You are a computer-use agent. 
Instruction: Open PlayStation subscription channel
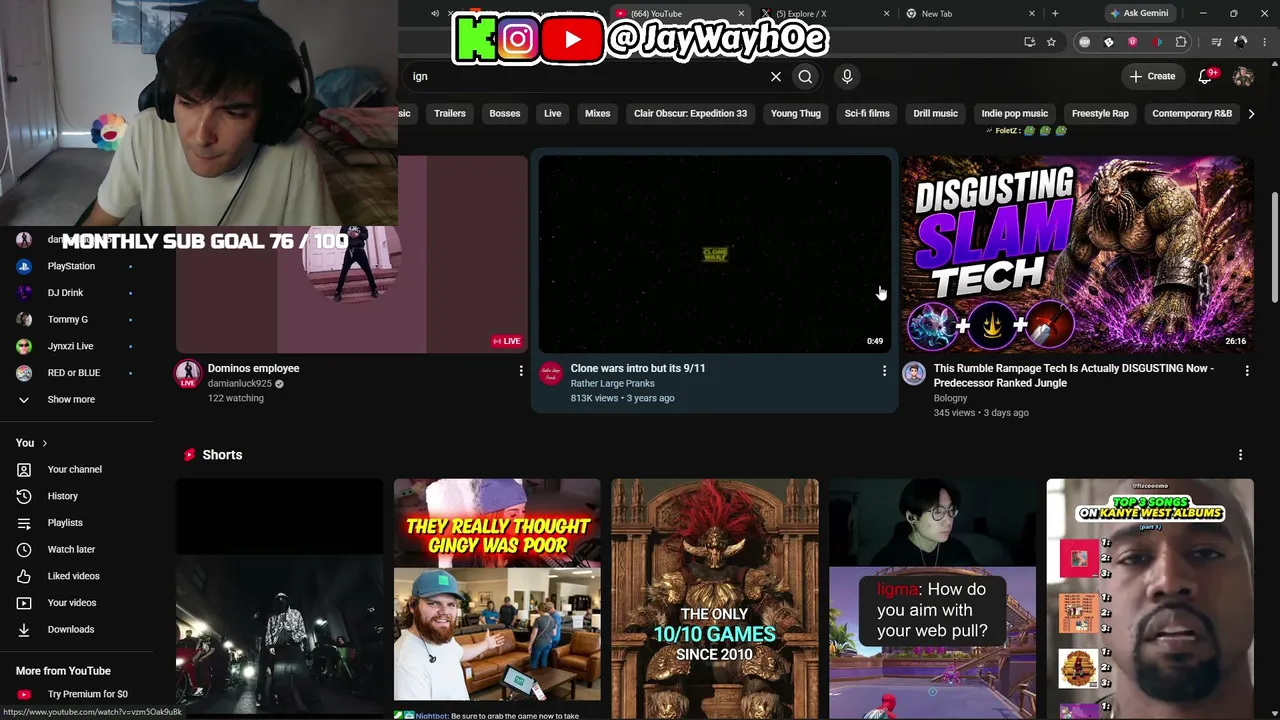pyautogui.click(x=71, y=266)
